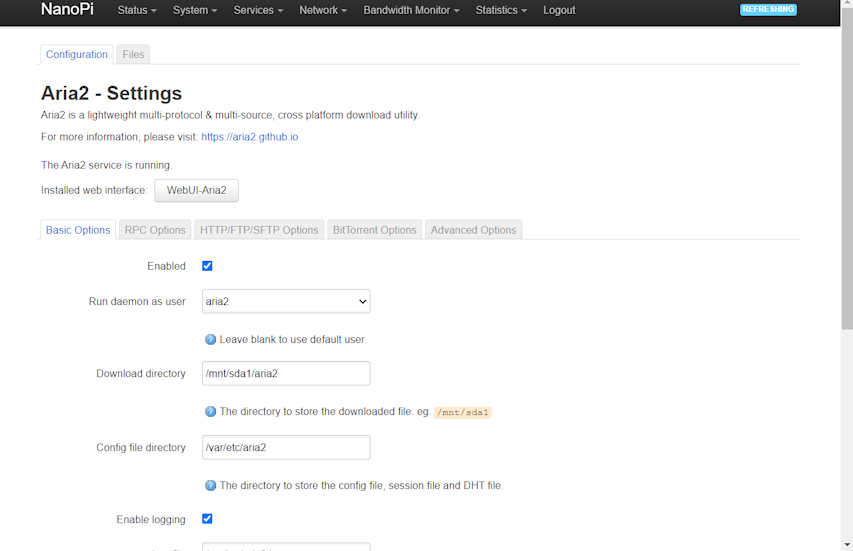Toggle the Enable logging checkbox

click(207, 519)
